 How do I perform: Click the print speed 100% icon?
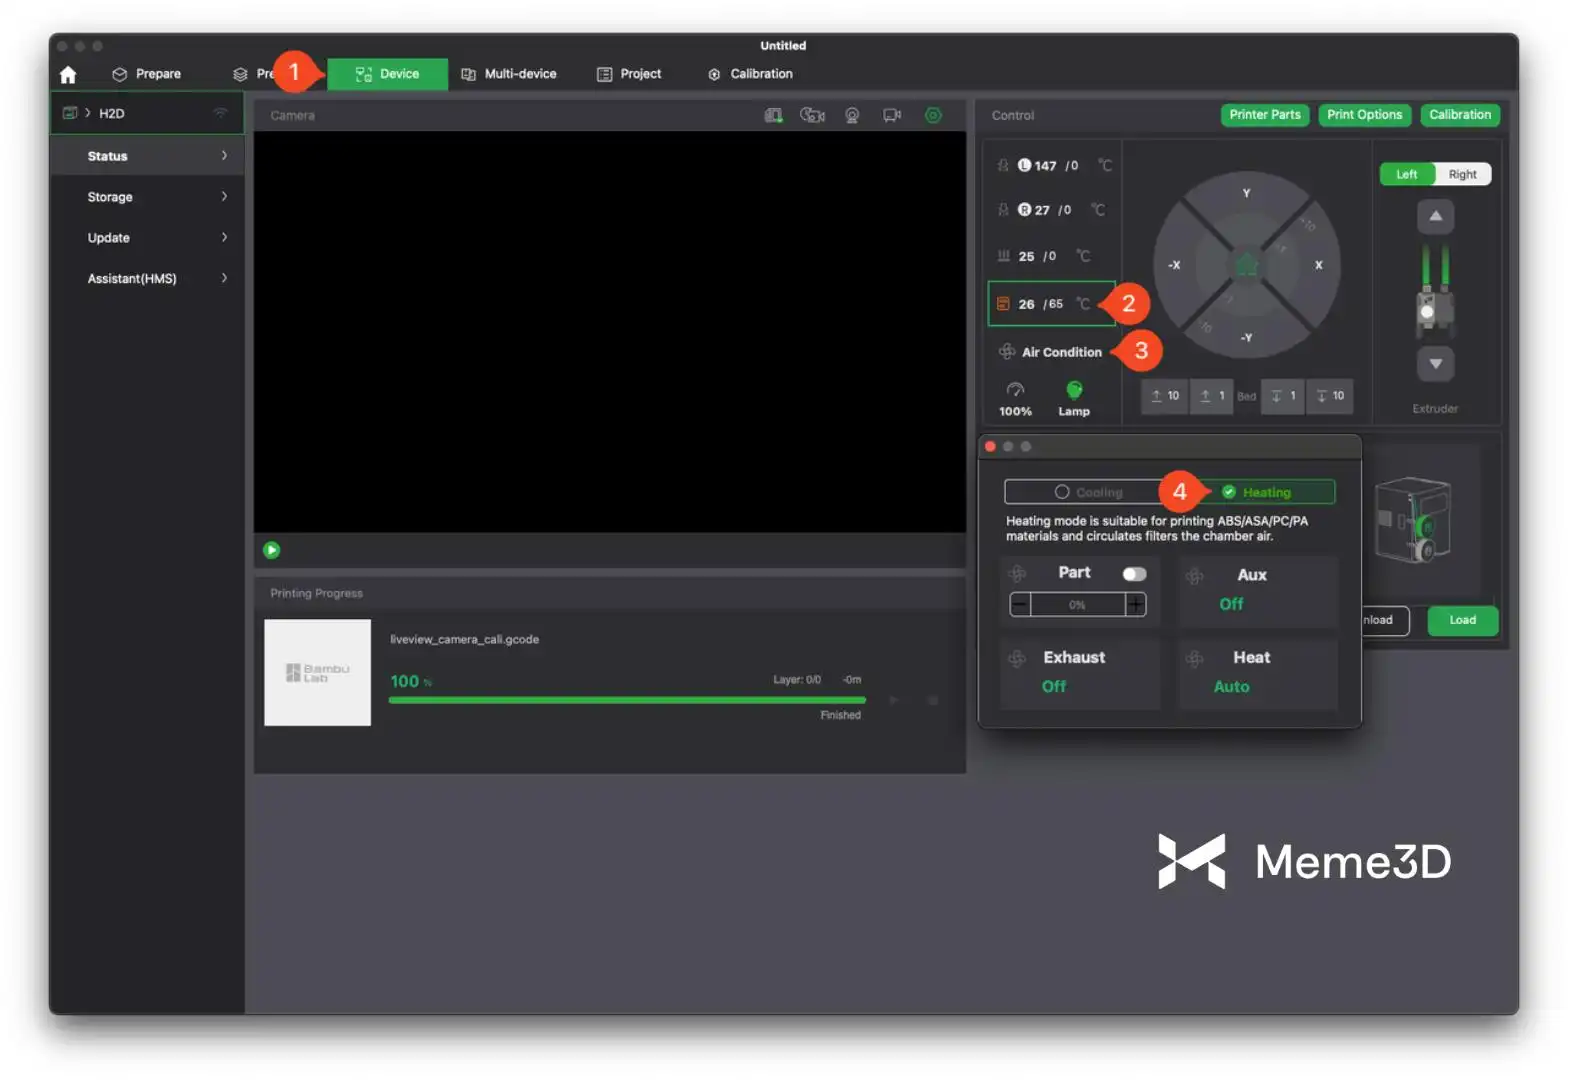pos(1015,390)
